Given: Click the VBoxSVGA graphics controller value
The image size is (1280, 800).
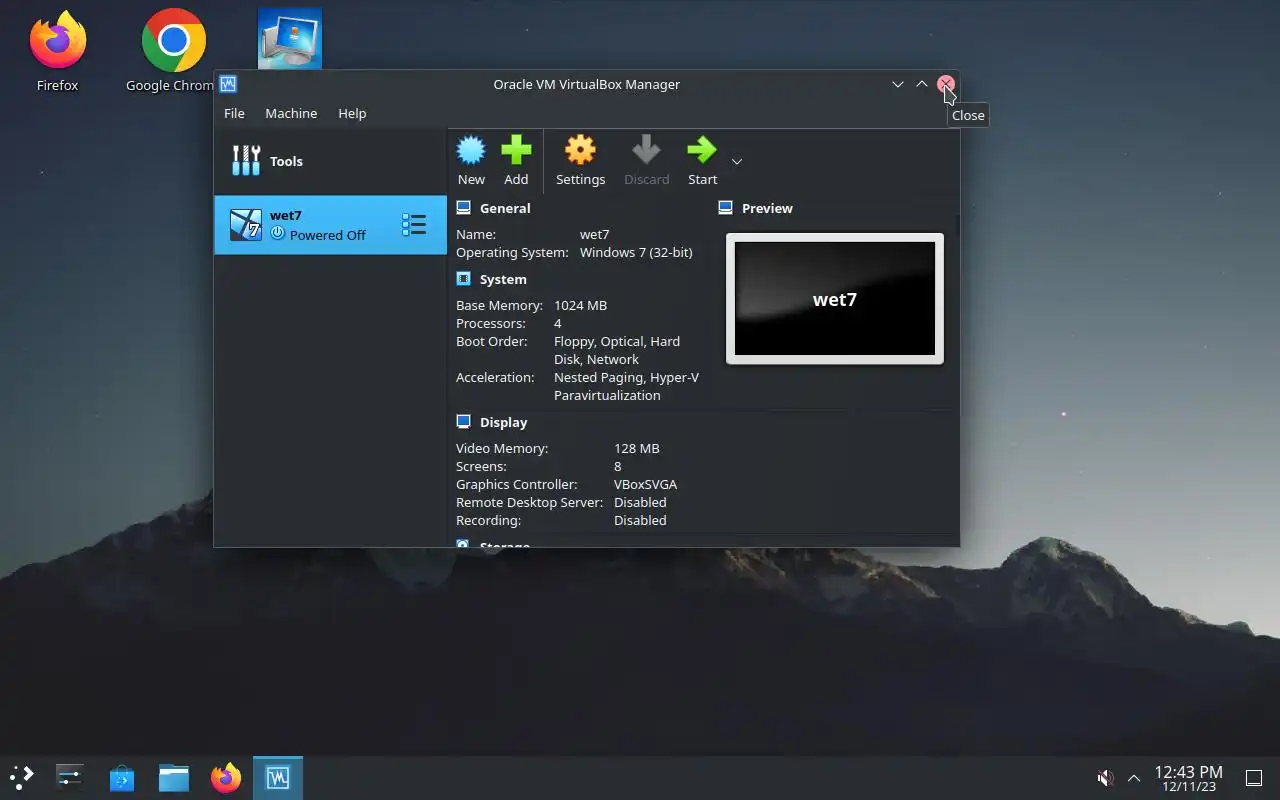Looking at the screenshot, I should point(645,484).
